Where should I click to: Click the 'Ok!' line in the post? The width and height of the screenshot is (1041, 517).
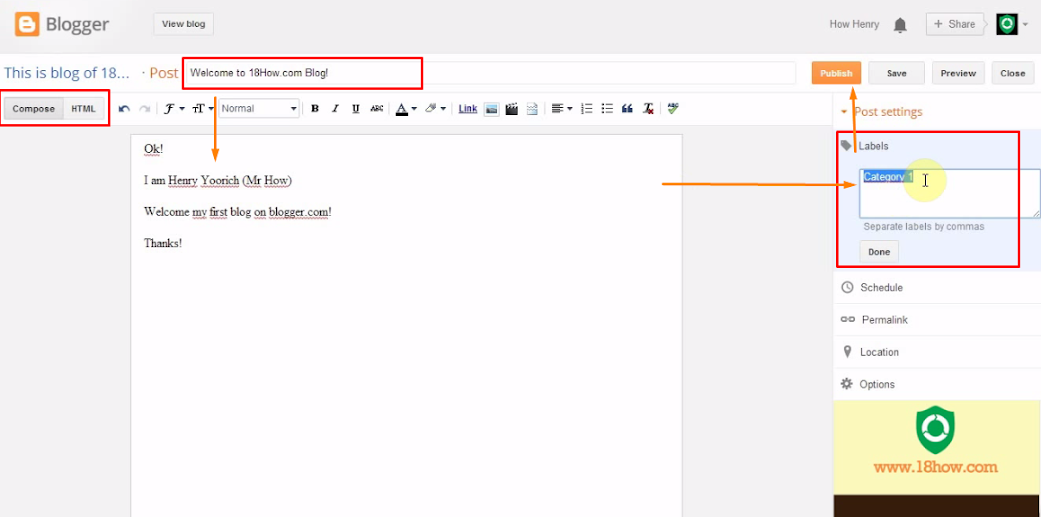(x=153, y=149)
